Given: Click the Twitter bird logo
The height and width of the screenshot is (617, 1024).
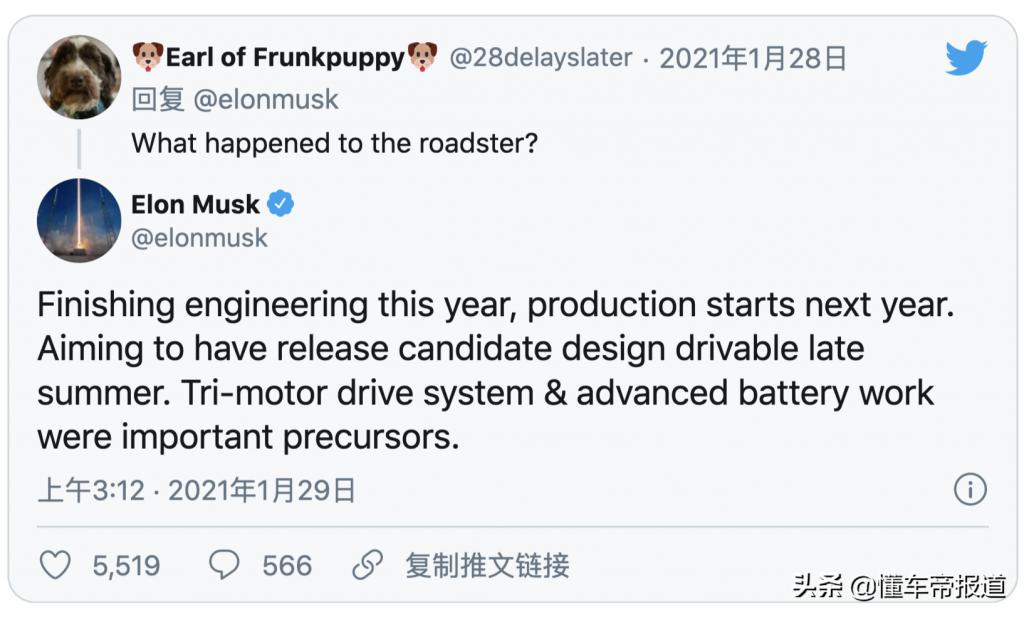Looking at the screenshot, I should coord(966,58).
